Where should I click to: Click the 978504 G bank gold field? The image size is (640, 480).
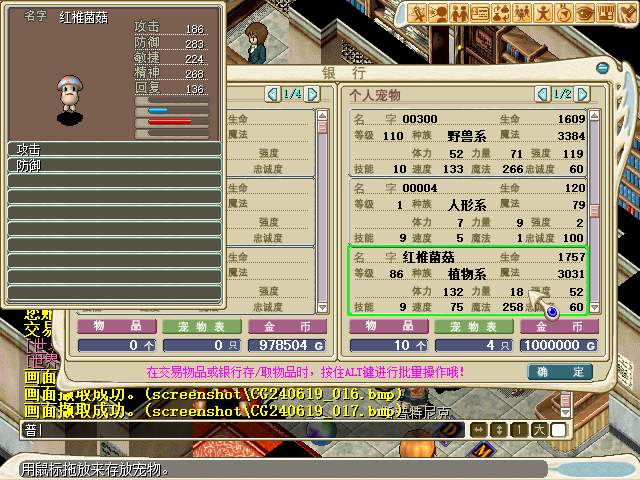point(287,345)
